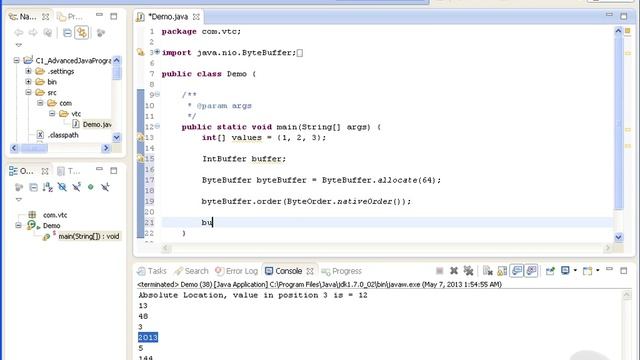Open the Open Console dropdown arrow

point(598,271)
